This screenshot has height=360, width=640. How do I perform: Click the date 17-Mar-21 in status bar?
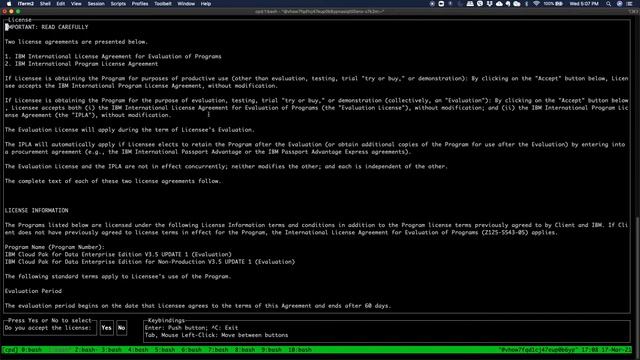(617, 350)
